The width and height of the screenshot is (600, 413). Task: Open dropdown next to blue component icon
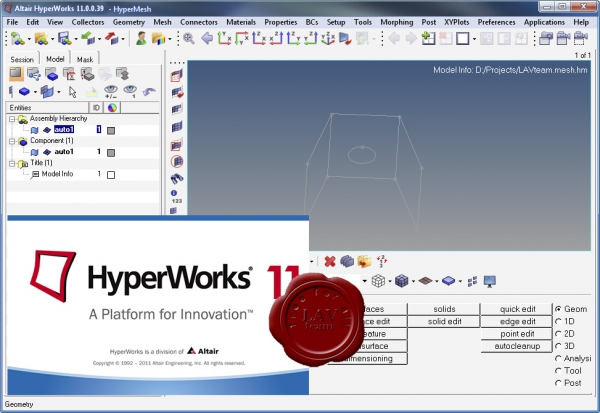click(35, 92)
